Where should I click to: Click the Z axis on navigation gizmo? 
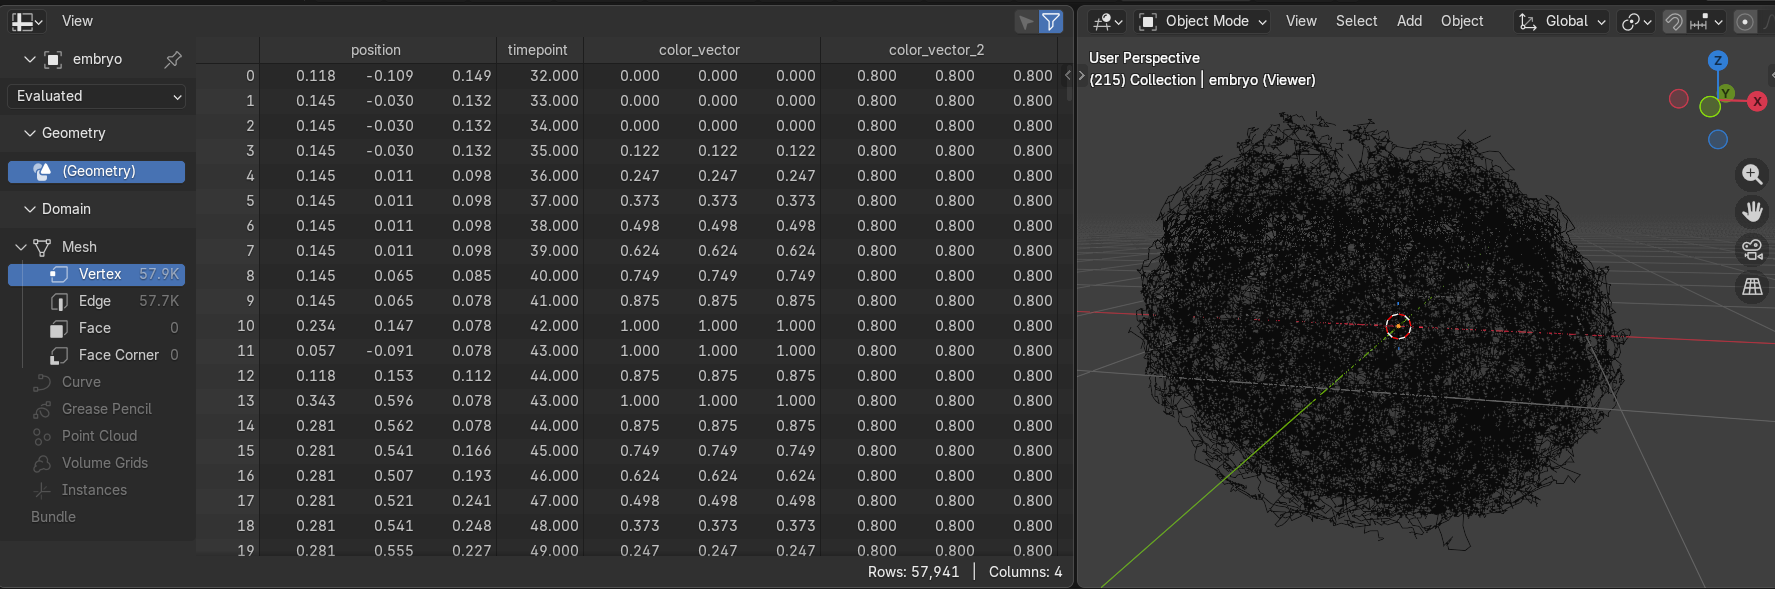(1718, 61)
